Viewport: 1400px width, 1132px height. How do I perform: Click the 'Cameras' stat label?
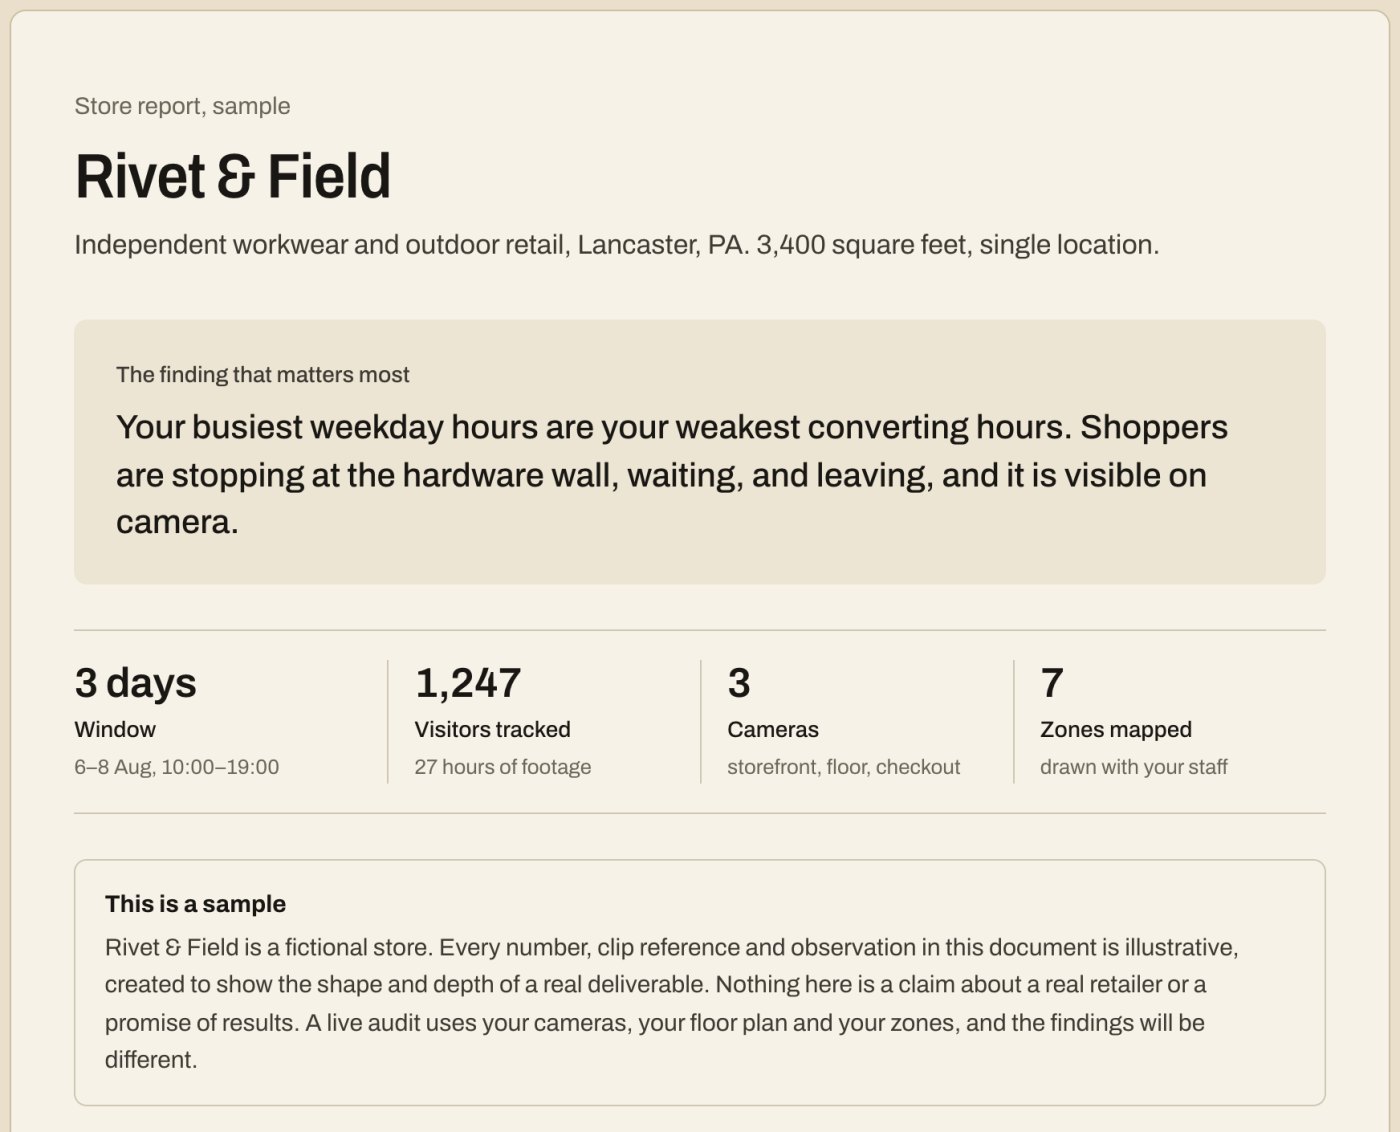click(x=773, y=730)
